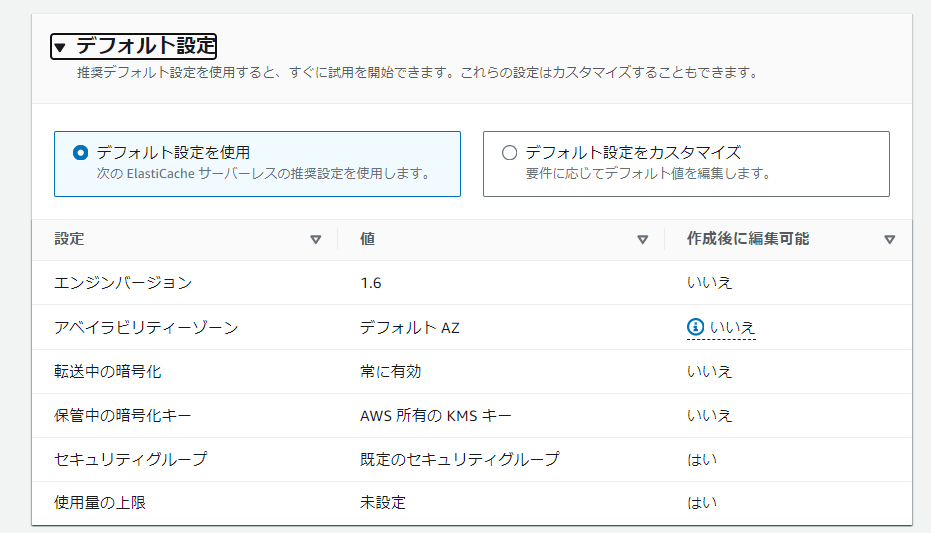Screen dimensions: 931x533
Task: Click the 値 column header
Action: coord(368,239)
